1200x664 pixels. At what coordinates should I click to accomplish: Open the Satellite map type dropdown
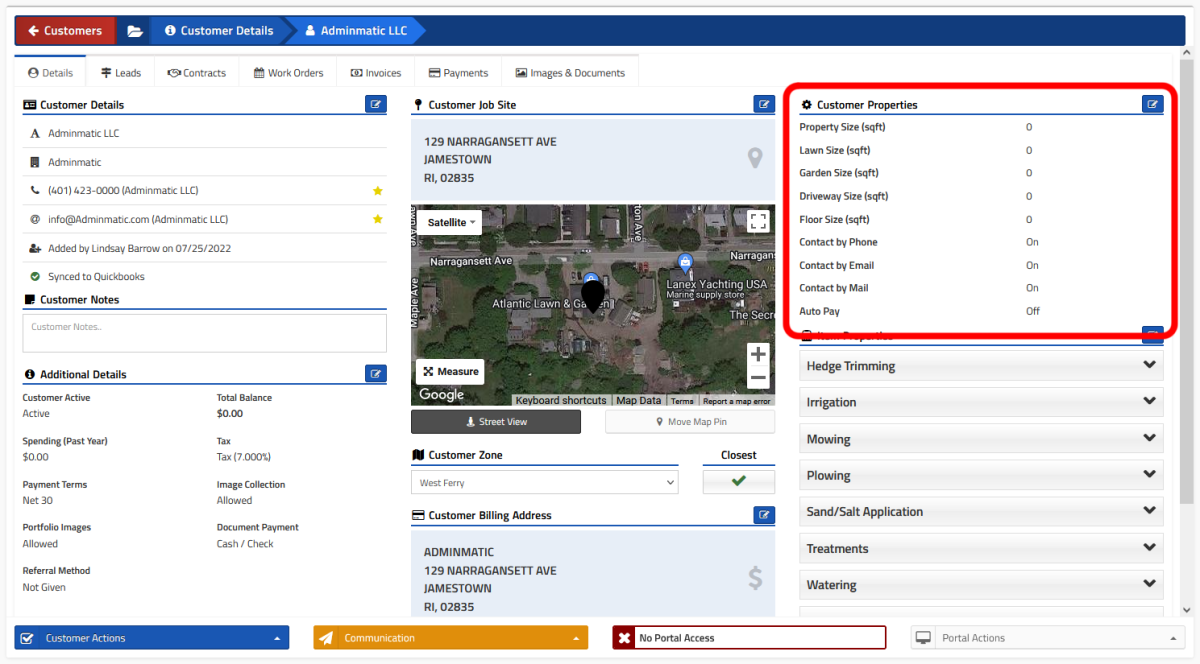[x=449, y=222]
